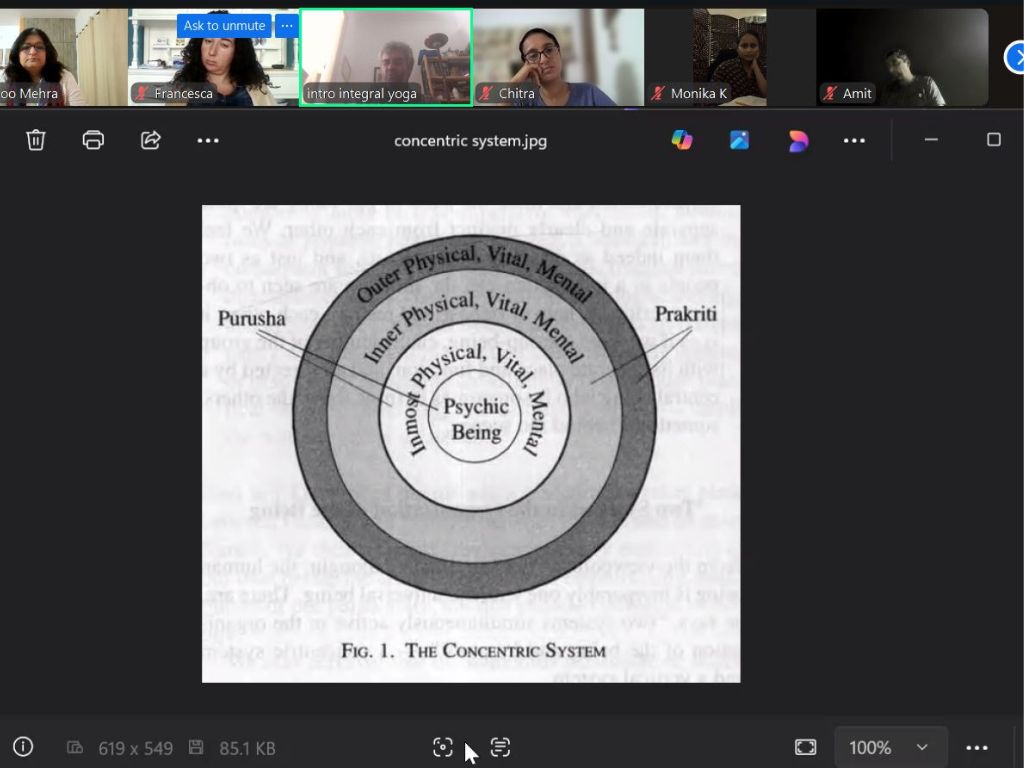Share the image using share icon
The width and height of the screenshot is (1024, 768).
tap(151, 140)
